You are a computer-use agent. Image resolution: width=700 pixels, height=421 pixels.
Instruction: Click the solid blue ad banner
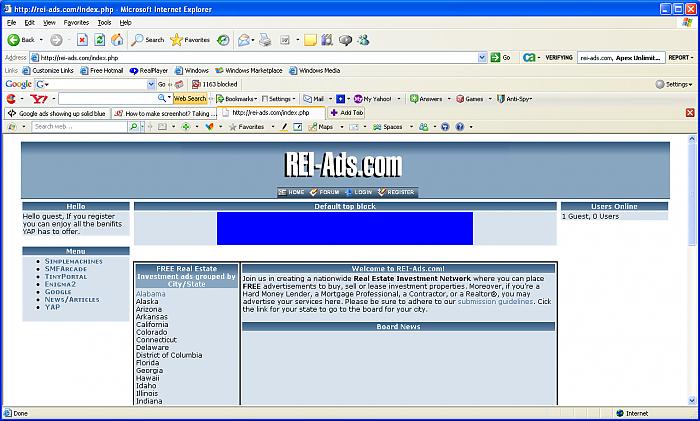point(345,228)
